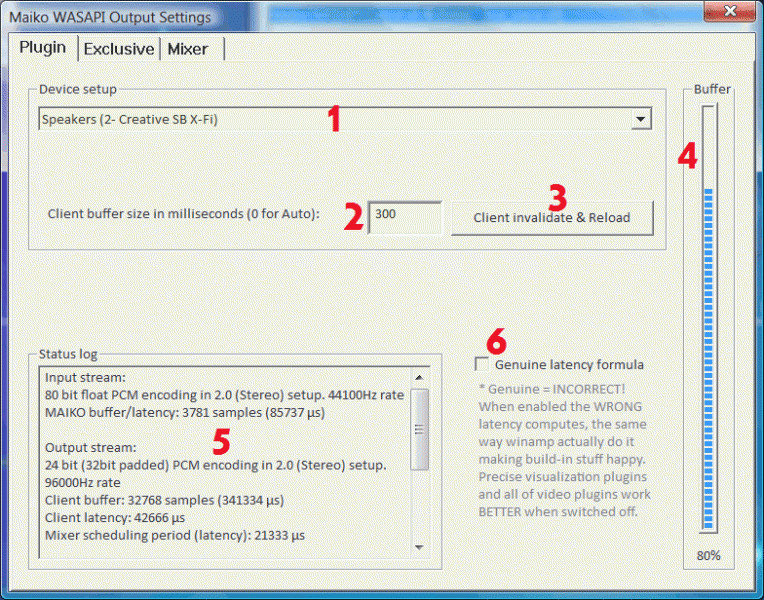Screen dimensions: 764x600
Task: Click 'Client buffer: 32768 samples' log line
Action: 164,500
